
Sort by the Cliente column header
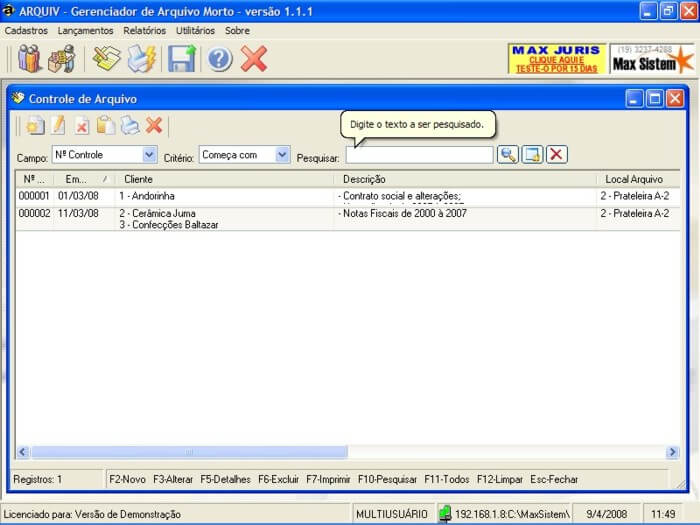[225, 179]
